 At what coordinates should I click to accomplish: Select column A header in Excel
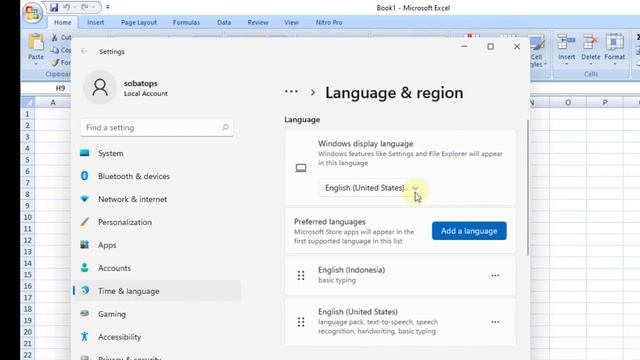coord(53,102)
